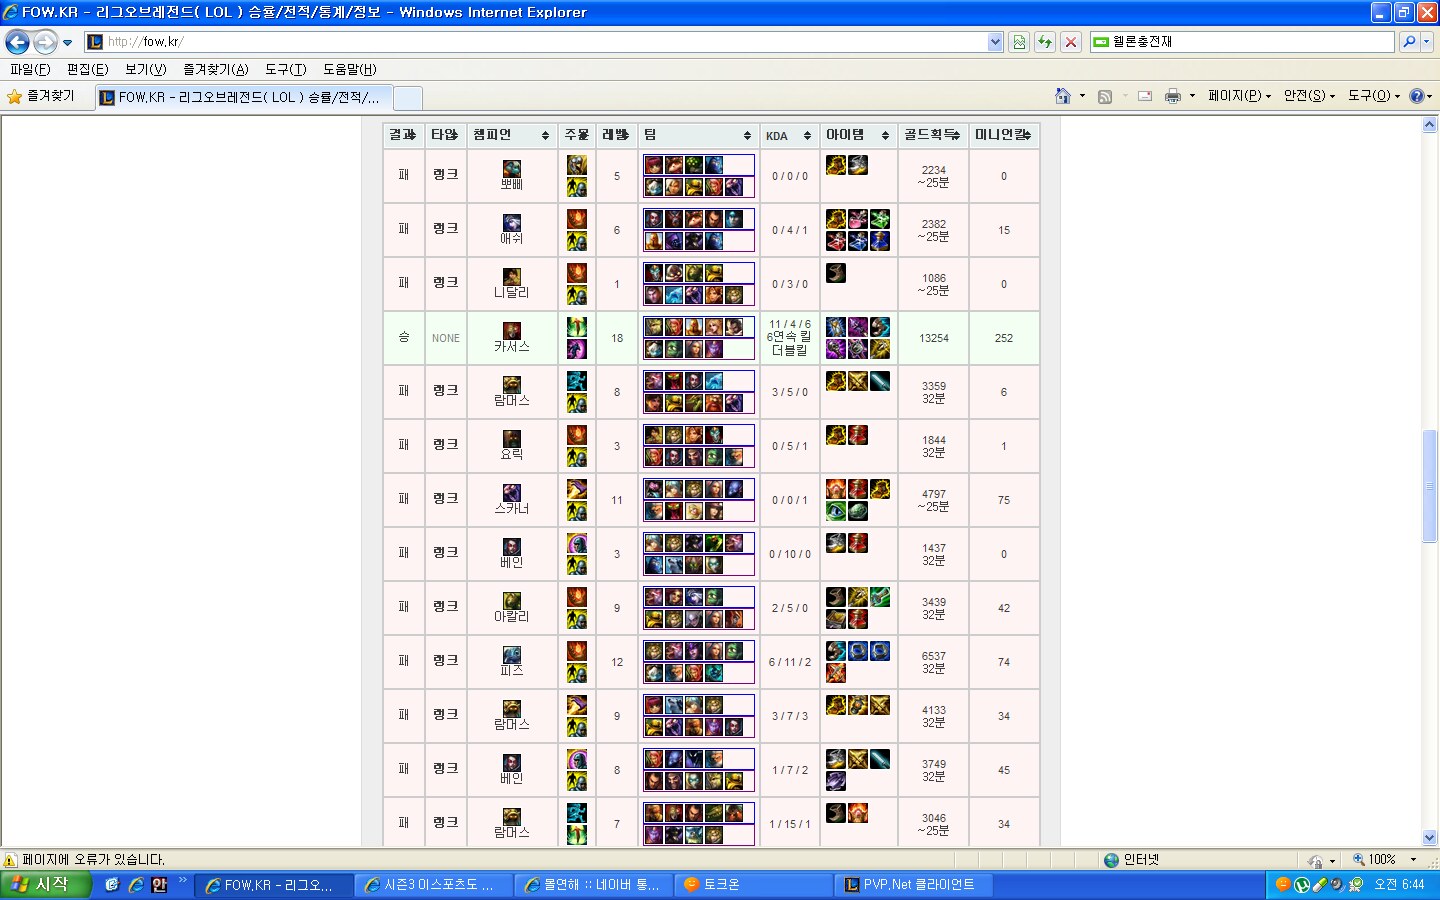Click the IE Forward arrow button
Viewport: 1440px width, 900px height.
point(45,42)
